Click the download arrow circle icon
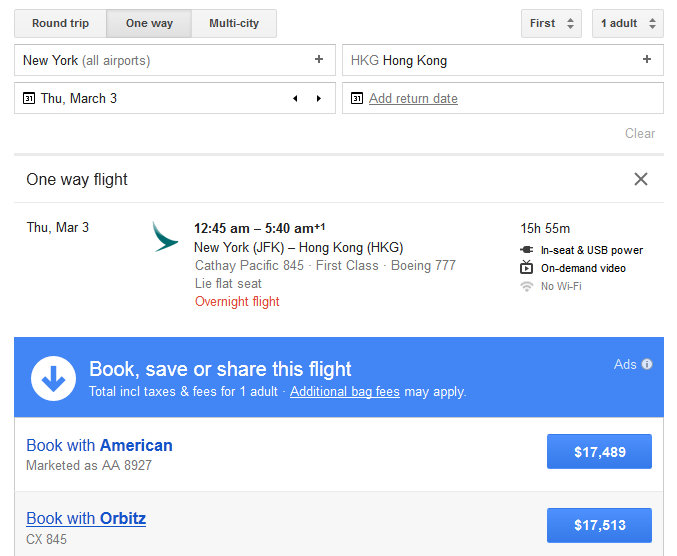Viewport: 677px width, 556px height. pos(54,378)
